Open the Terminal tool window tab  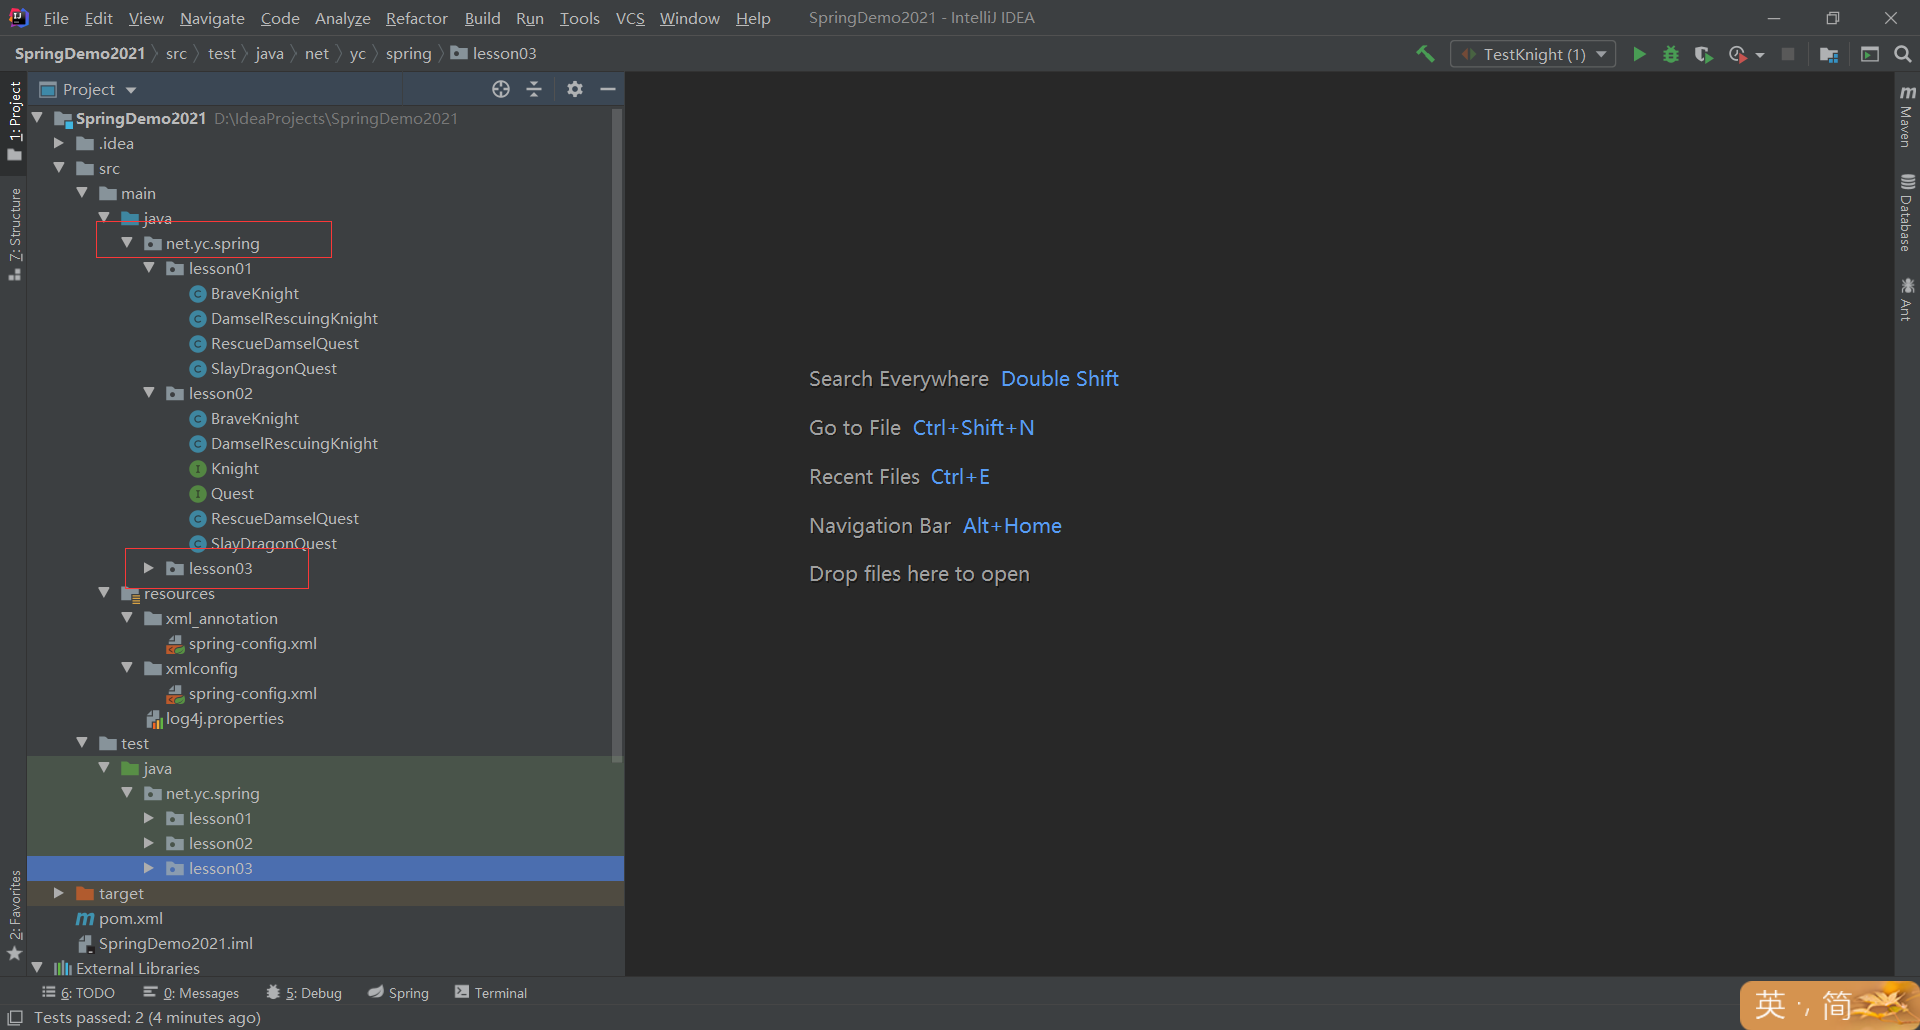(x=491, y=993)
